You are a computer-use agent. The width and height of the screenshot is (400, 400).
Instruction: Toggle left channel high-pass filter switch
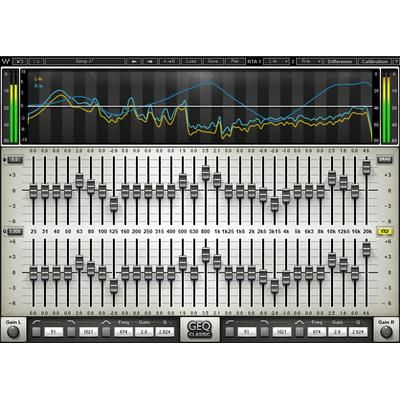(x=36, y=332)
